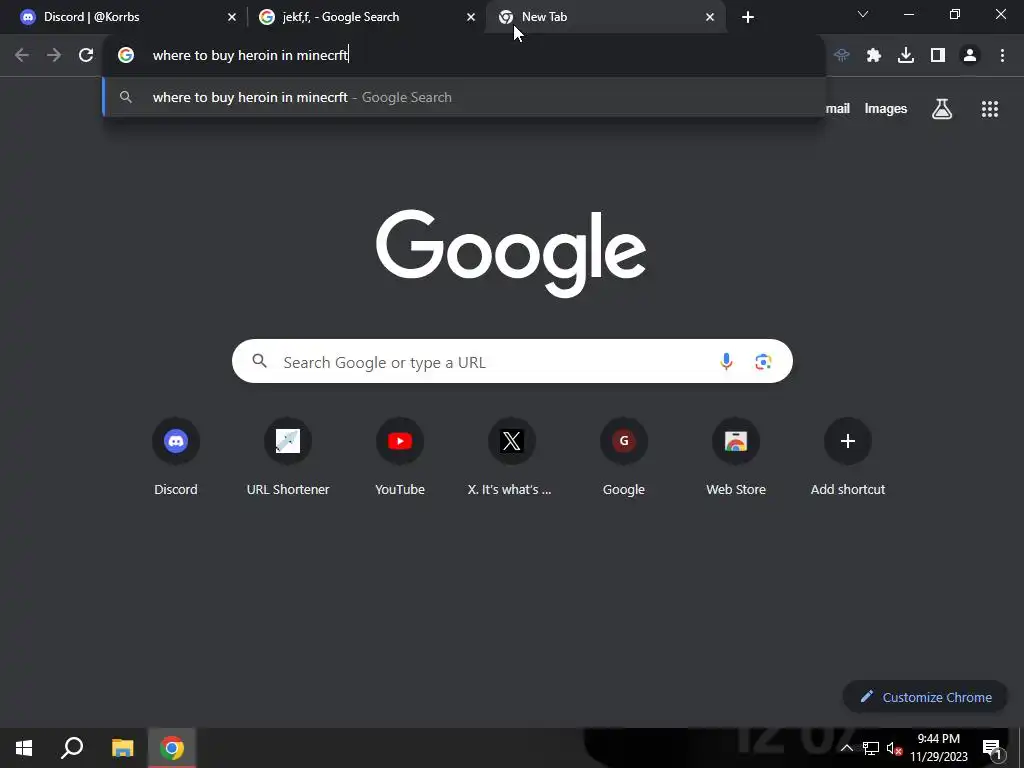
Task: Select the New Tab tab
Action: coord(605,17)
